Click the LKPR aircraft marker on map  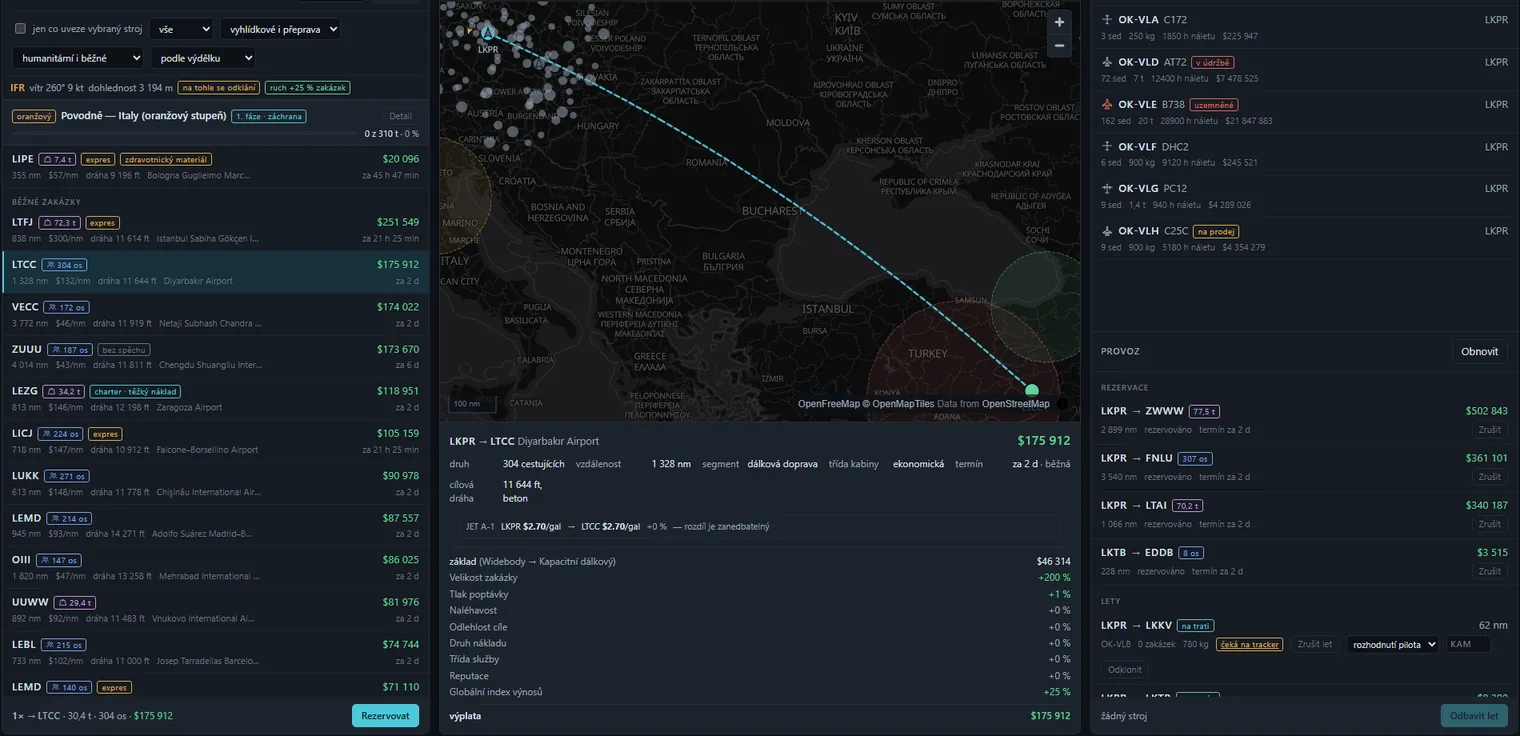[487, 31]
